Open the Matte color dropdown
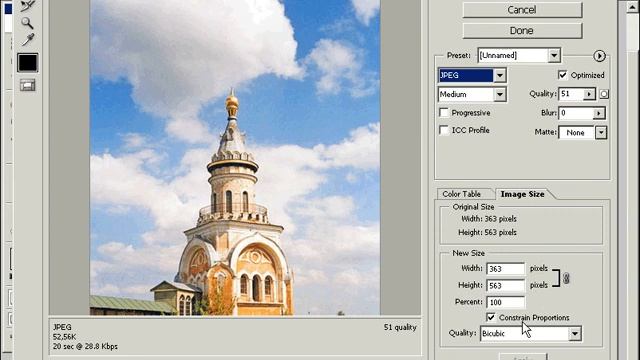The image size is (640, 360). click(x=601, y=133)
